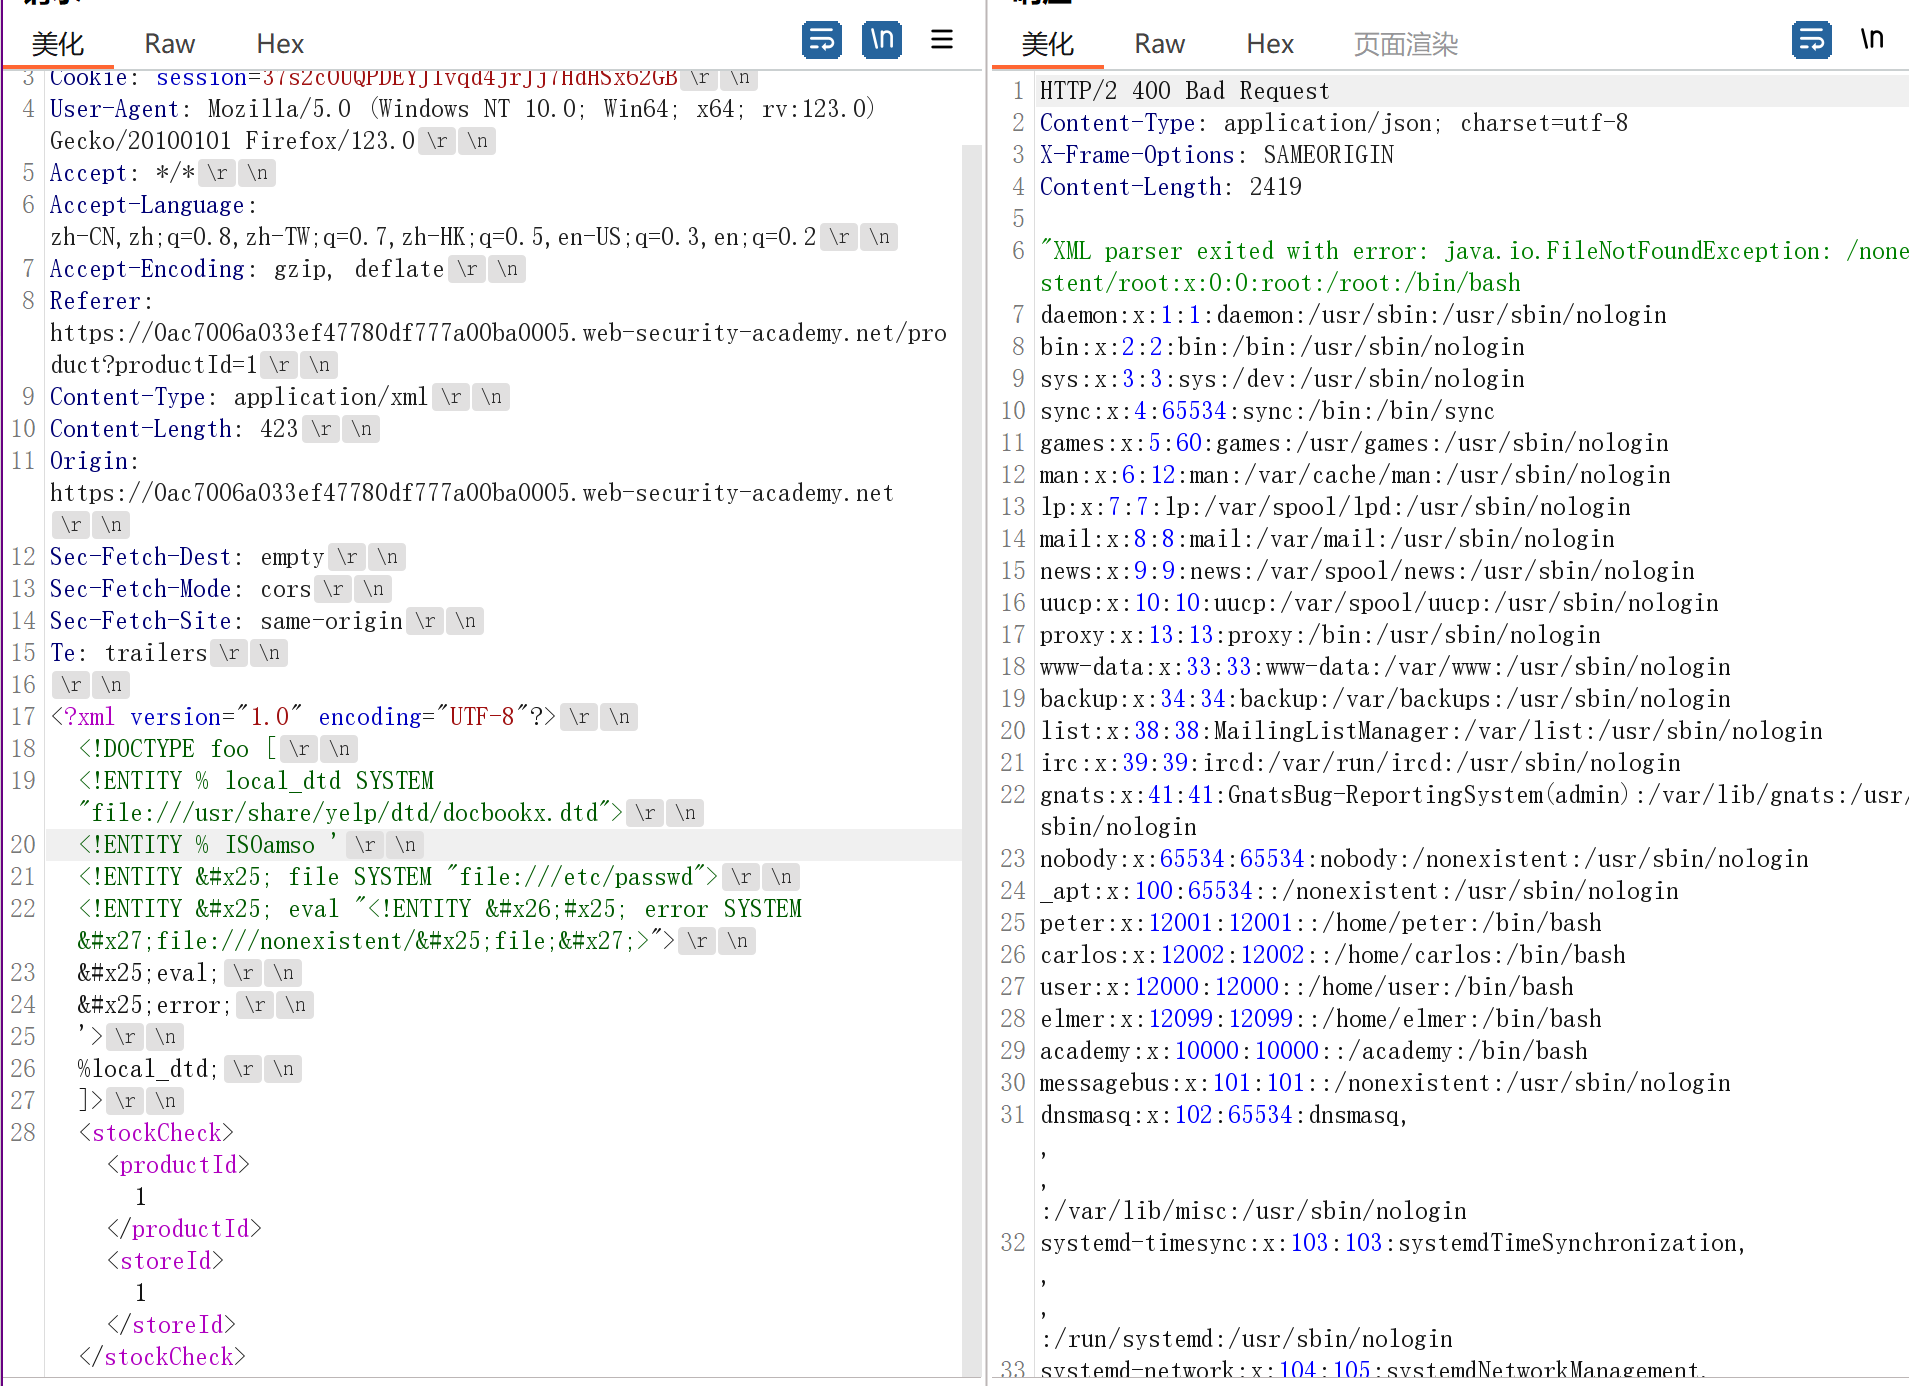Click the response Content-Type: application/json header

click(x=1334, y=123)
